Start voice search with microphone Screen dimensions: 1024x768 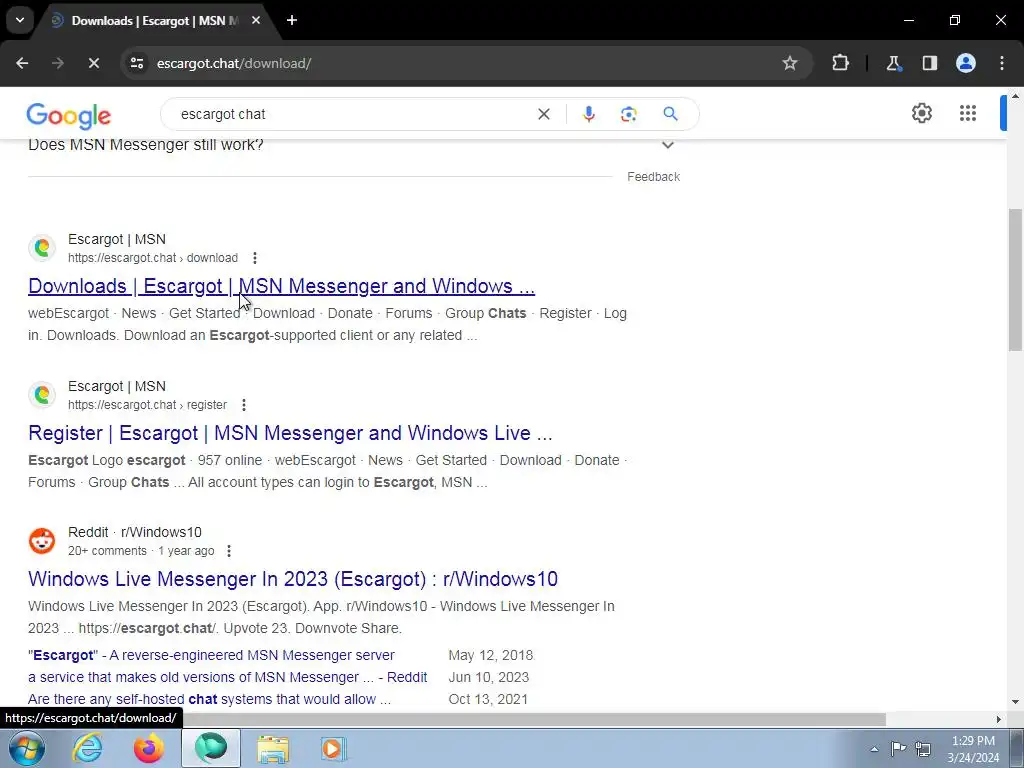(x=588, y=114)
